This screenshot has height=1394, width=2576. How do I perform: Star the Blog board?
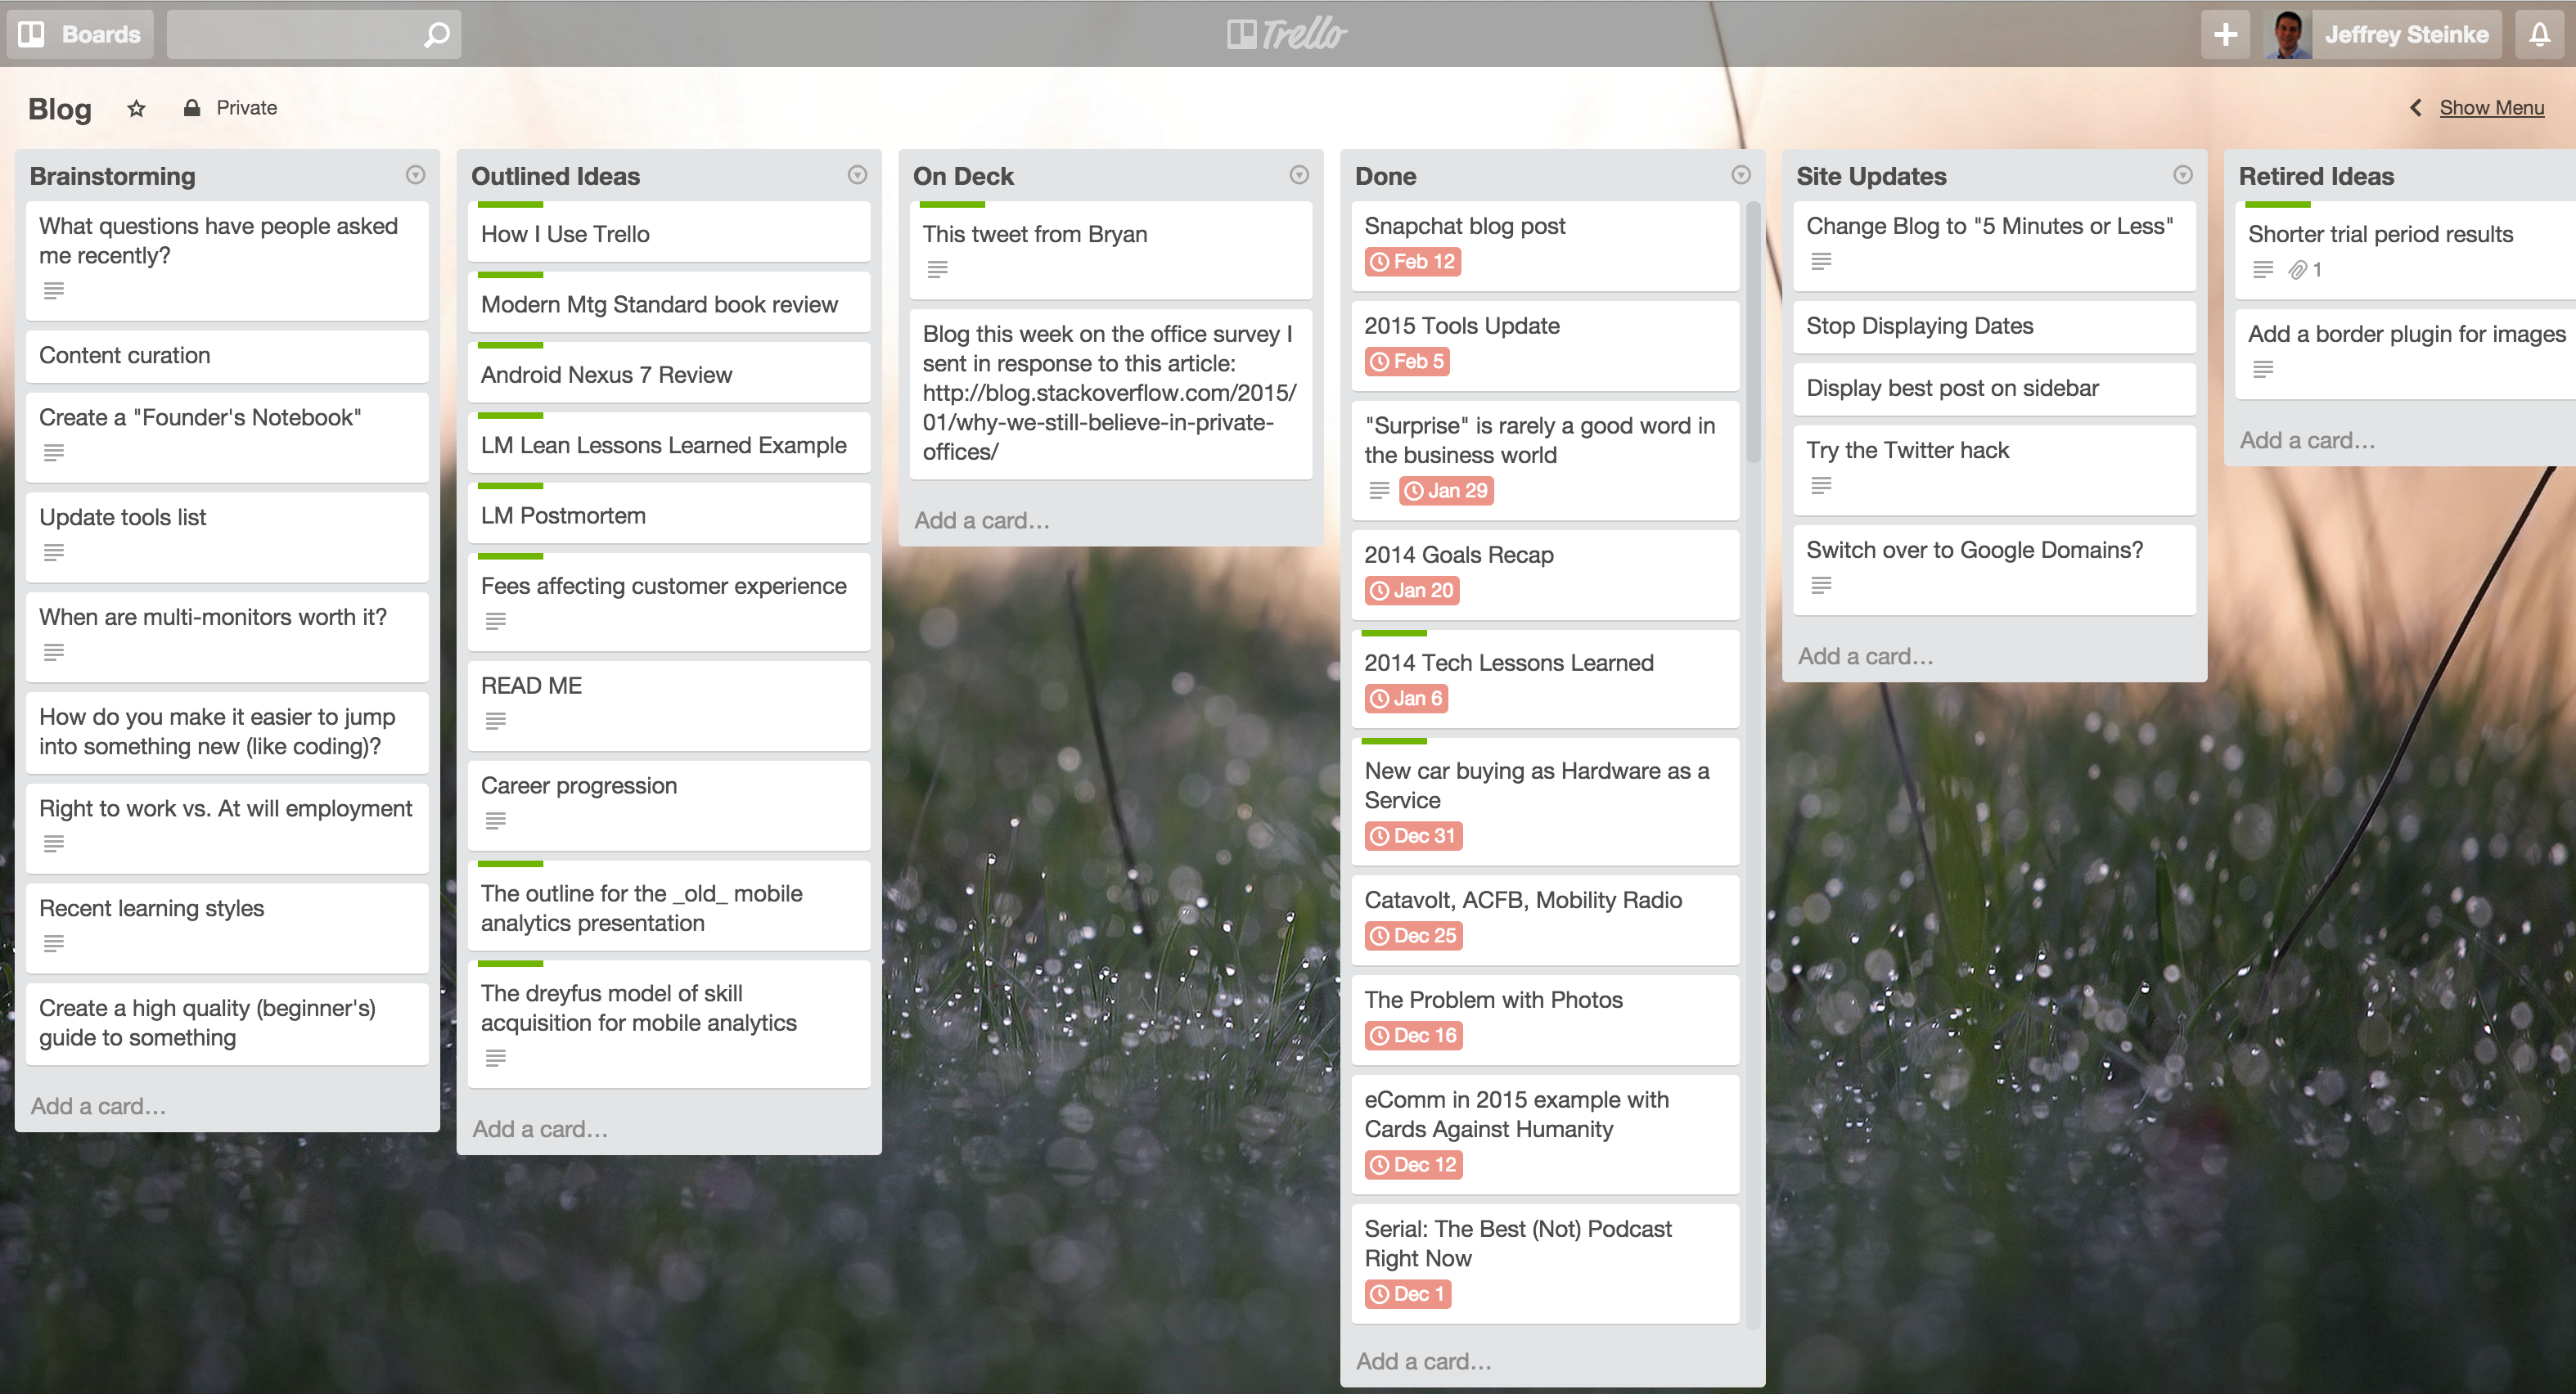137,108
